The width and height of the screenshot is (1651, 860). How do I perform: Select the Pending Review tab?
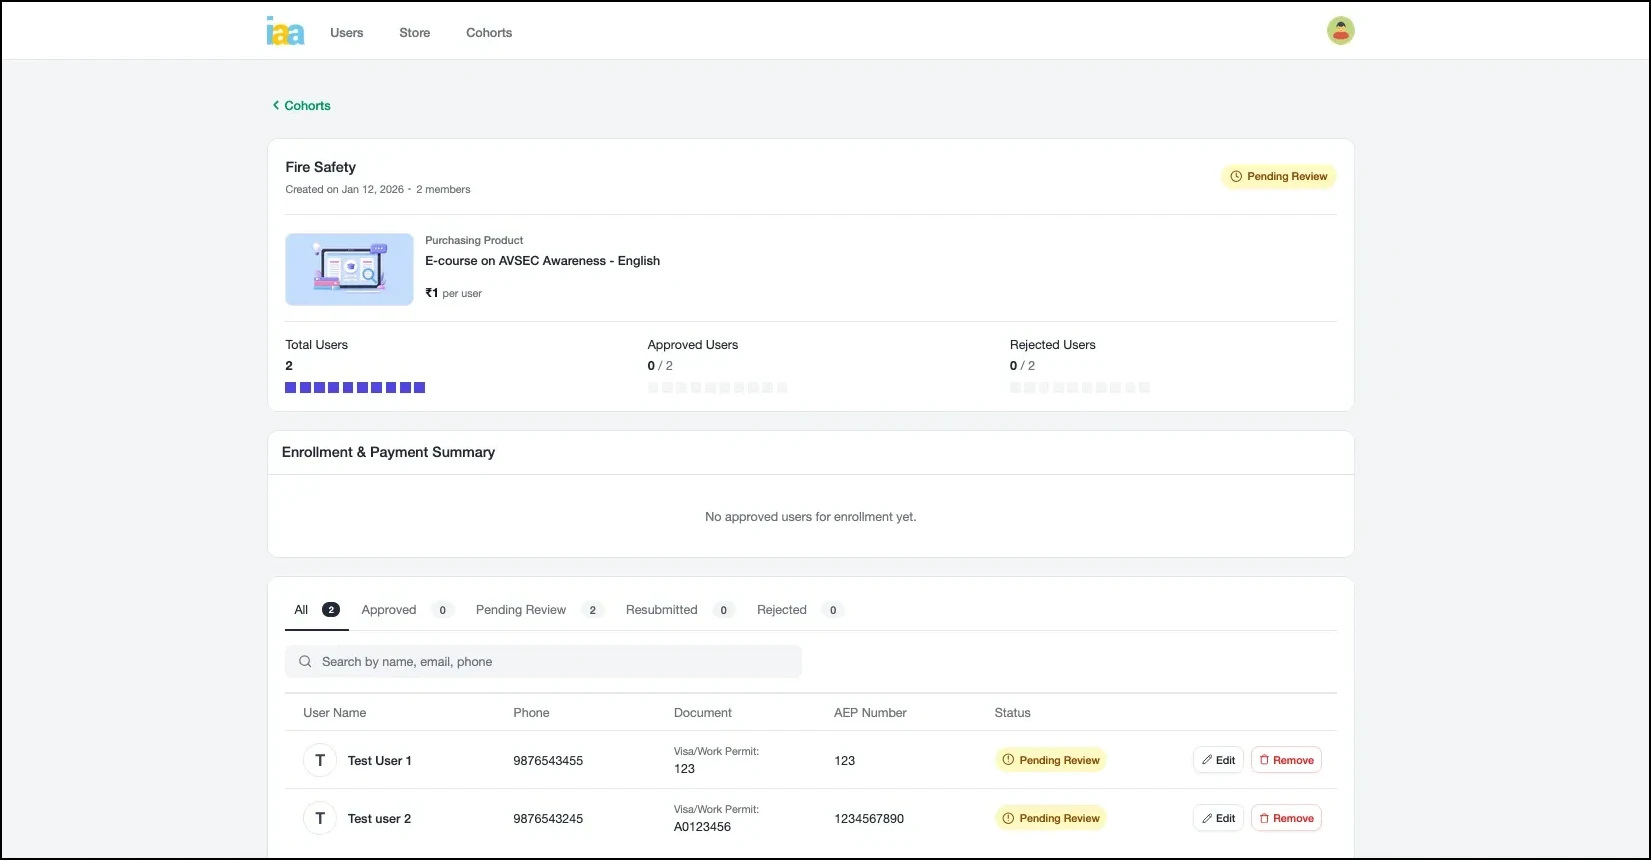(x=521, y=610)
